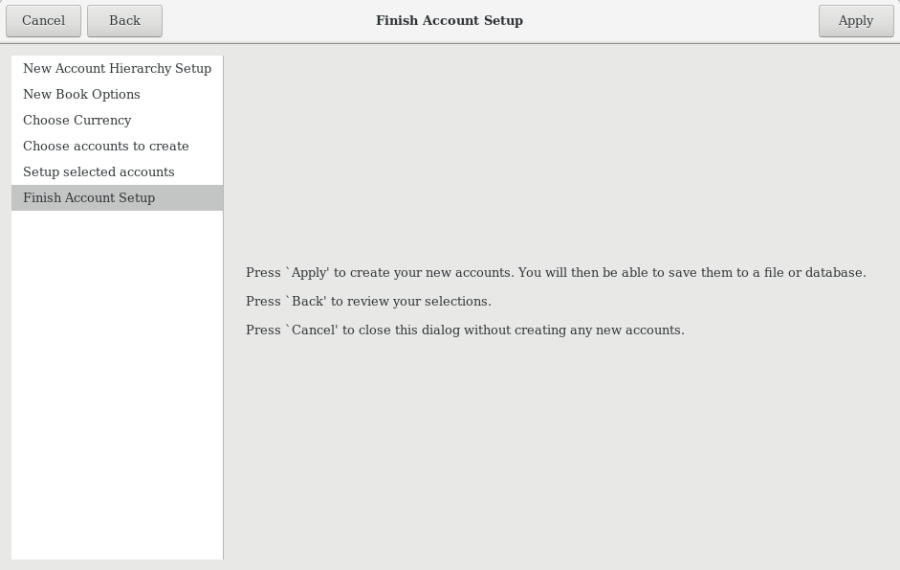The width and height of the screenshot is (900, 570).
Task: Click the Cancel button in header
Action: pyautogui.click(x=43, y=21)
